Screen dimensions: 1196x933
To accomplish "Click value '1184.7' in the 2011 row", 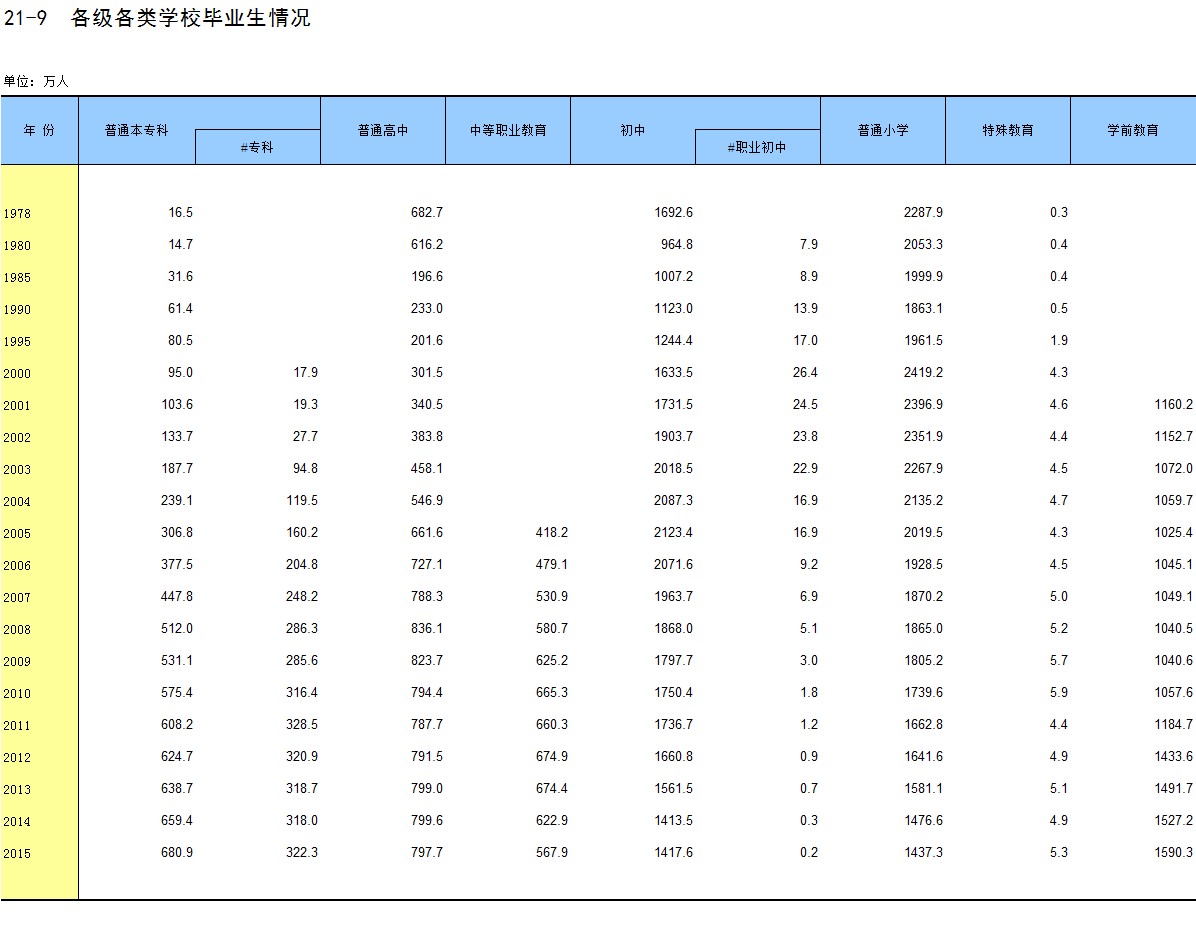I will tap(1174, 725).
